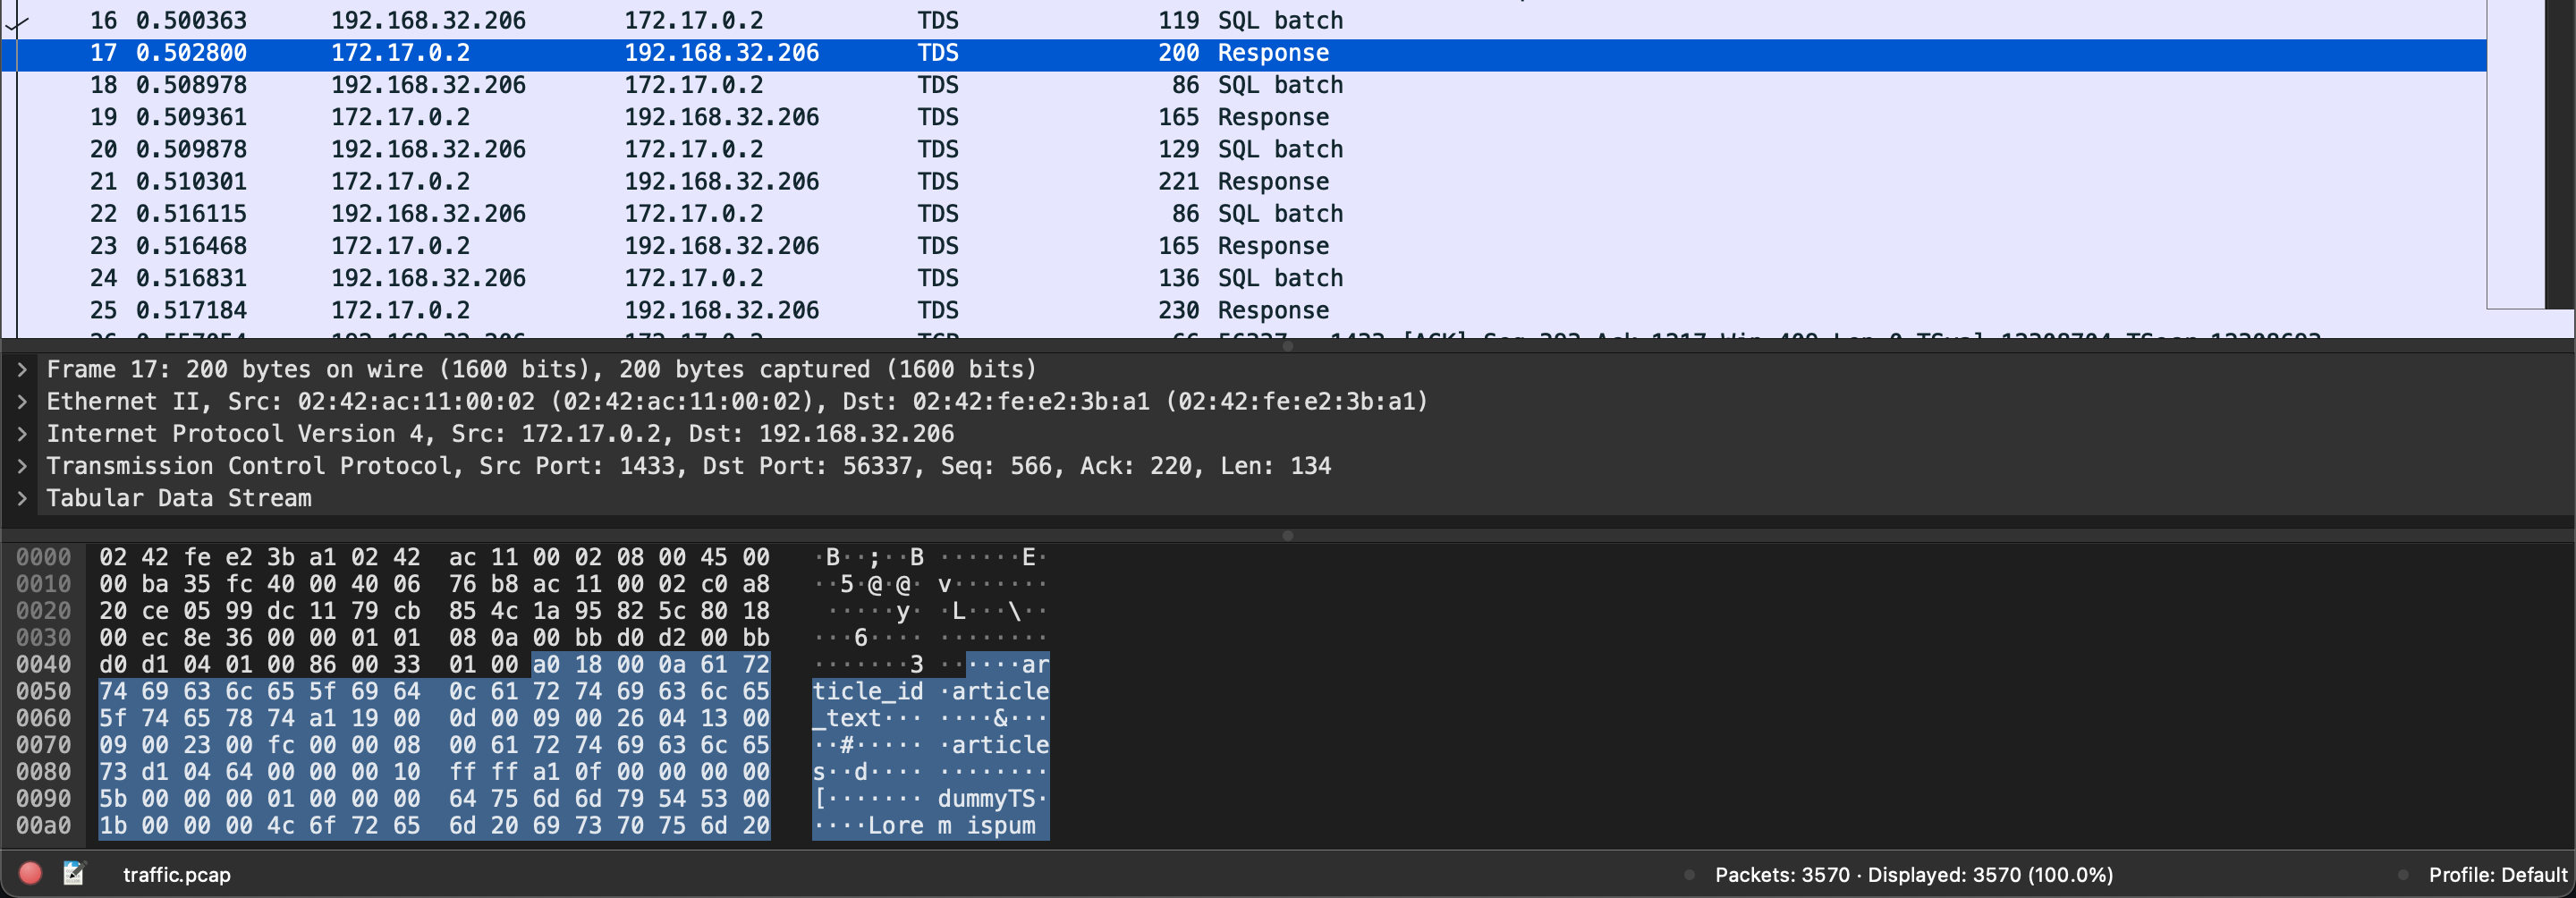Expand Internet Protocol Version 4 node
This screenshot has height=898, width=2576.
click(x=22, y=434)
